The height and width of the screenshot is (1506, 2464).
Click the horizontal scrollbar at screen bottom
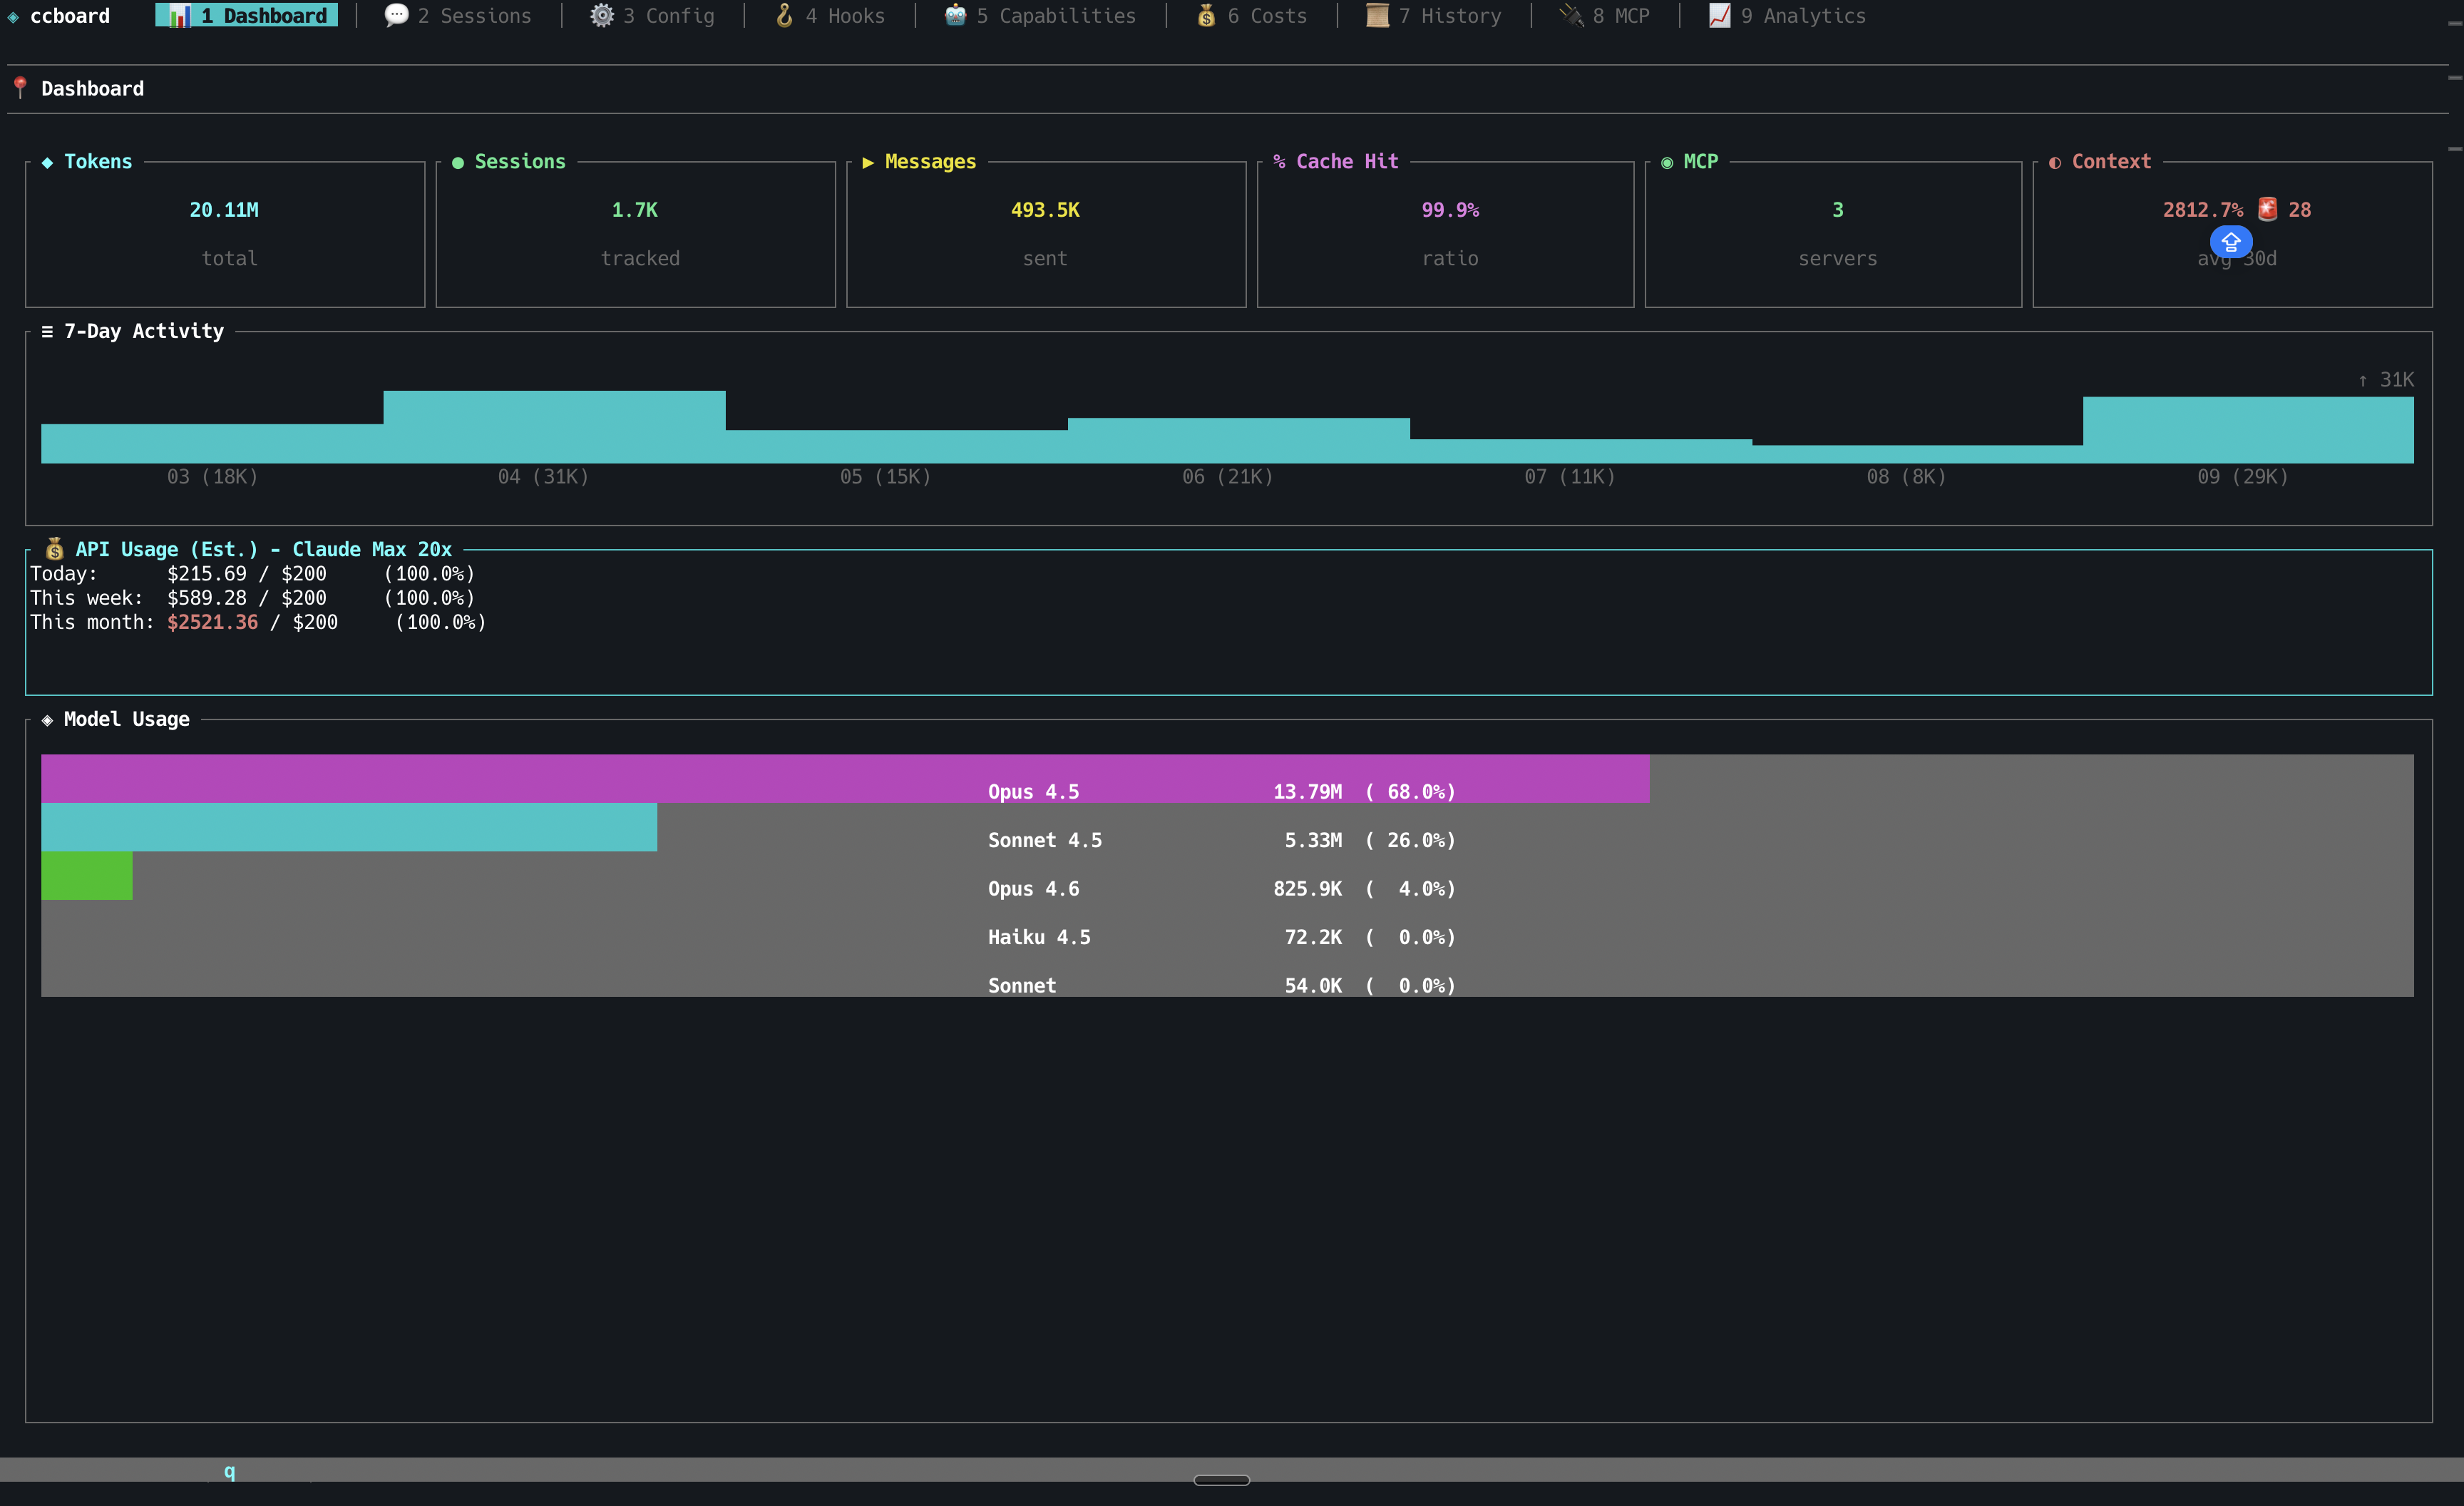1221,1481
